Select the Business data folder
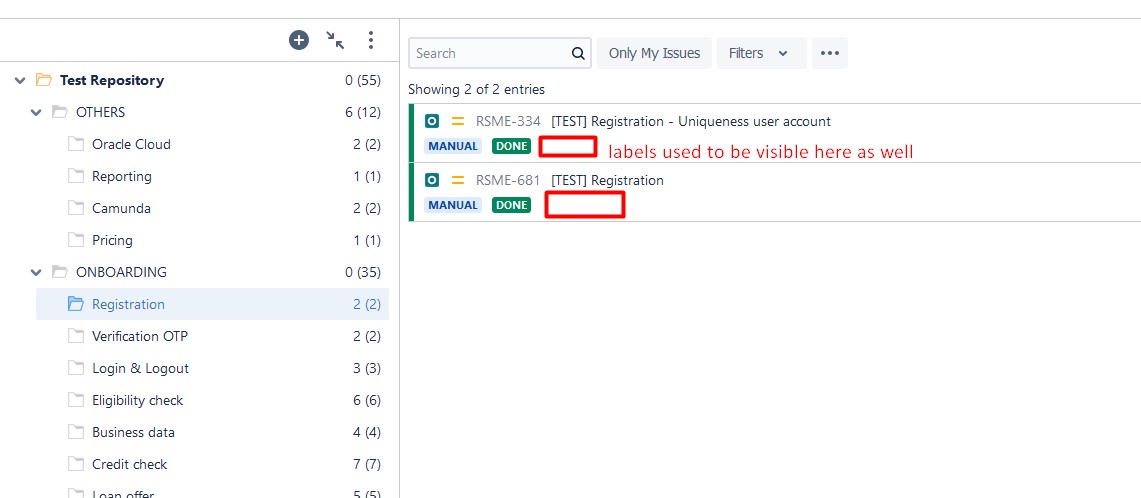Viewport: 1141px width, 498px height. (133, 432)
